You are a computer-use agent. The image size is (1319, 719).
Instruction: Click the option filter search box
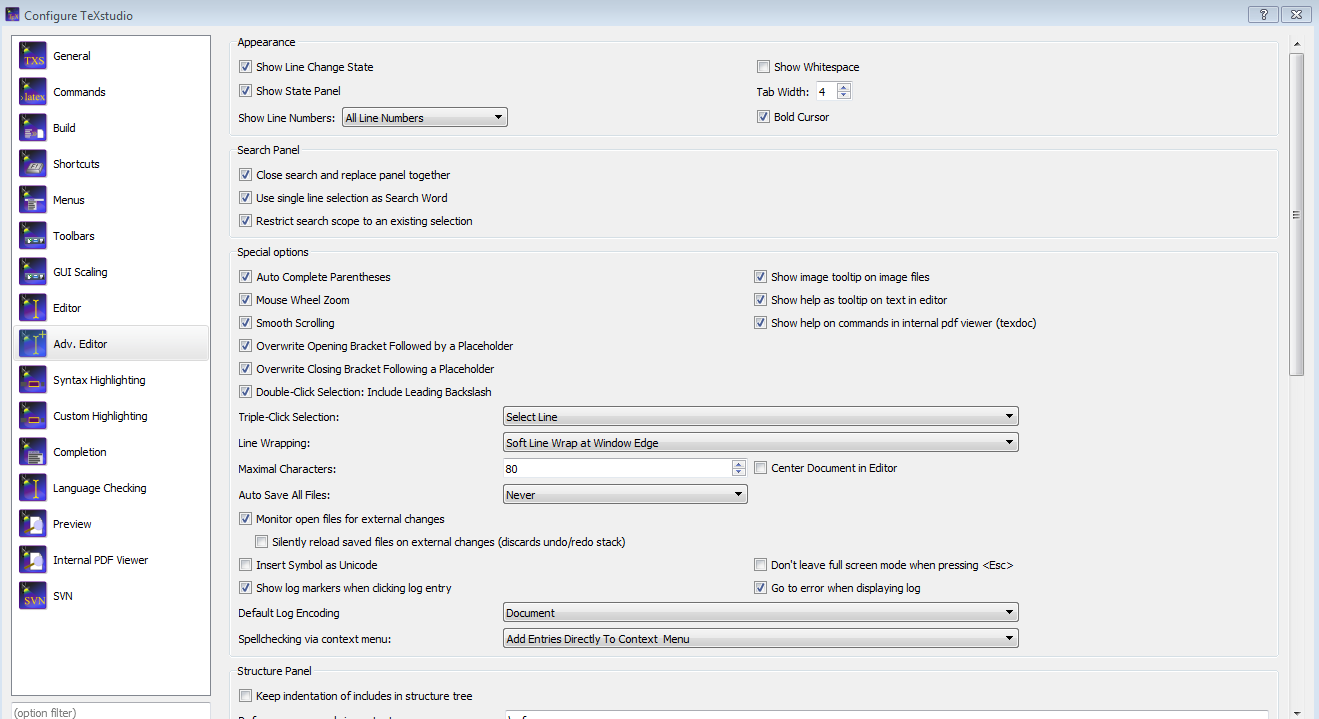tap(111, 711)
